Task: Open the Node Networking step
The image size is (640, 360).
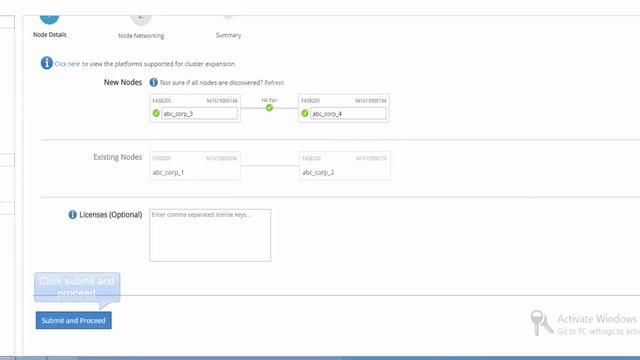Action: [141, 36]
